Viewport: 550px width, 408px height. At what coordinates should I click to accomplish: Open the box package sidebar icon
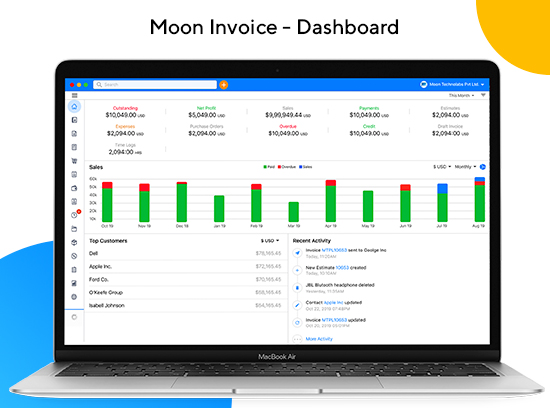(x=74, y=242)
